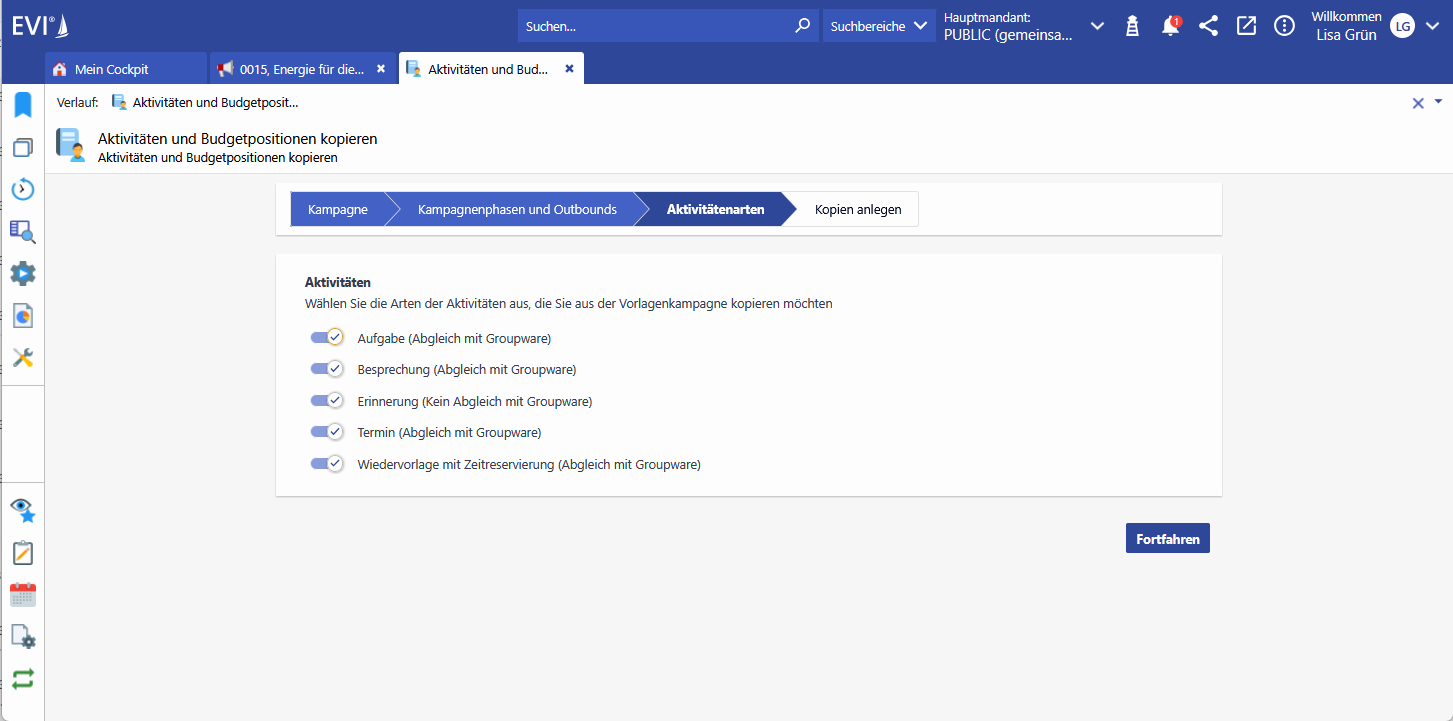This screenshot has height=721, width=1453.
Task: Click the share icon in header
Action: 1208,27
